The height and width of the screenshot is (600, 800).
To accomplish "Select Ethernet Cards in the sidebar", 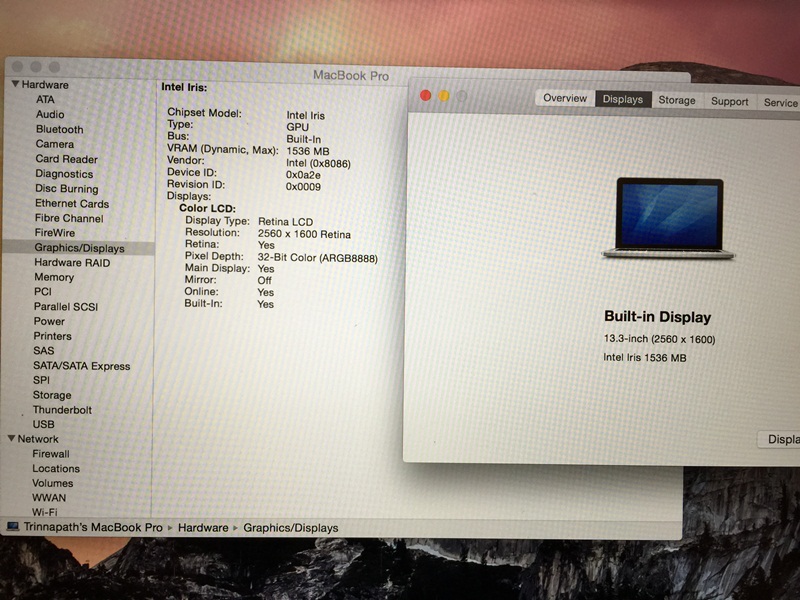I will point(72,204).
